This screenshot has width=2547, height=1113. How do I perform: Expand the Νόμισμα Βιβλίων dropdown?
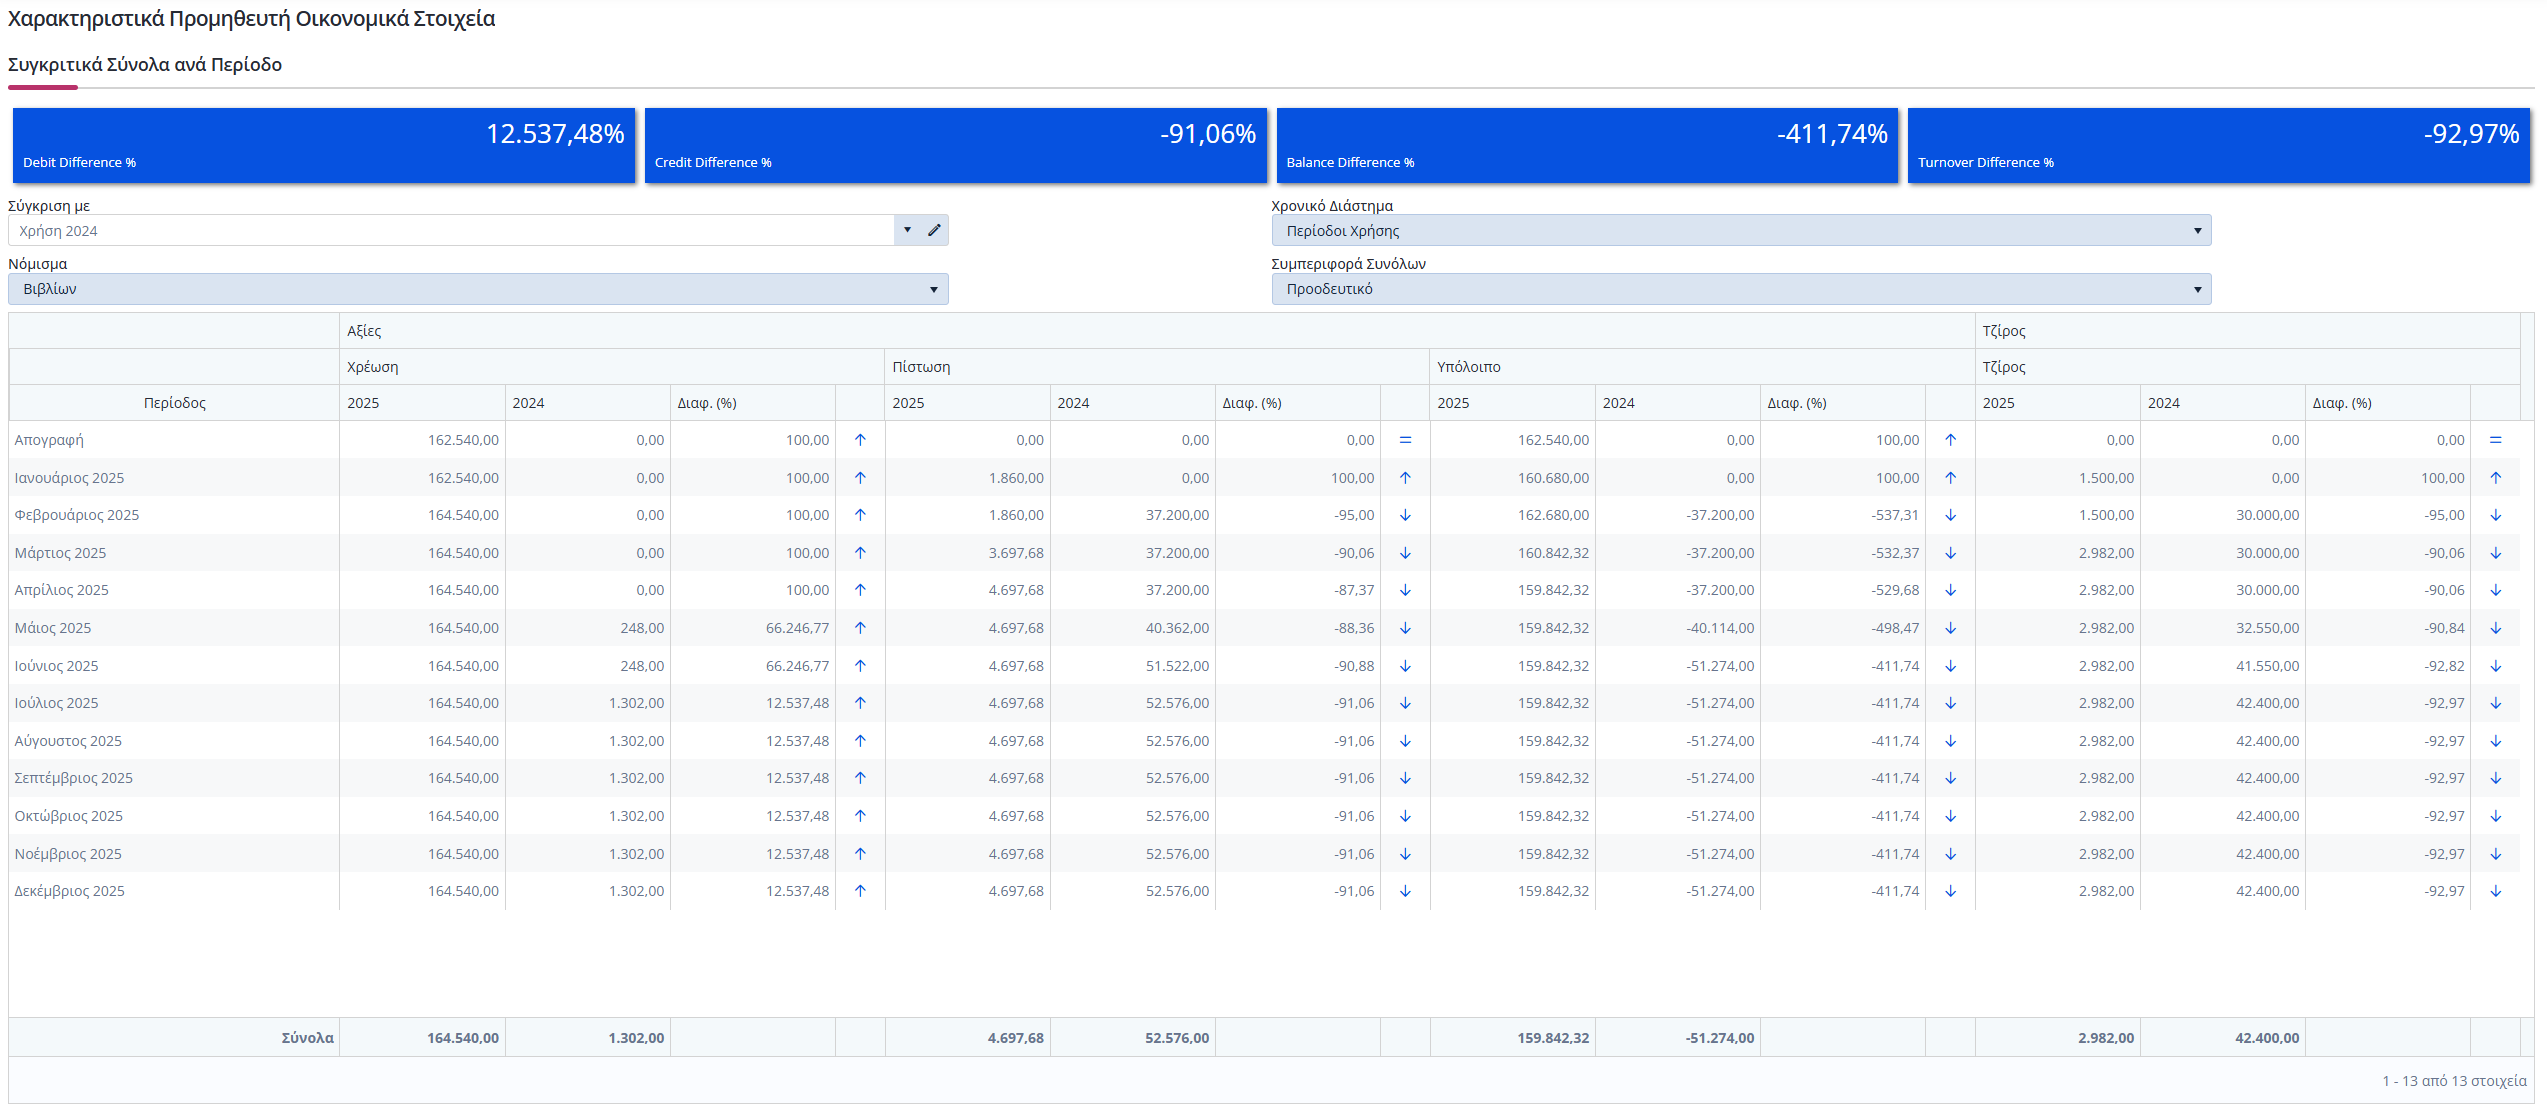pyautogui.click(x=478, y=289)
